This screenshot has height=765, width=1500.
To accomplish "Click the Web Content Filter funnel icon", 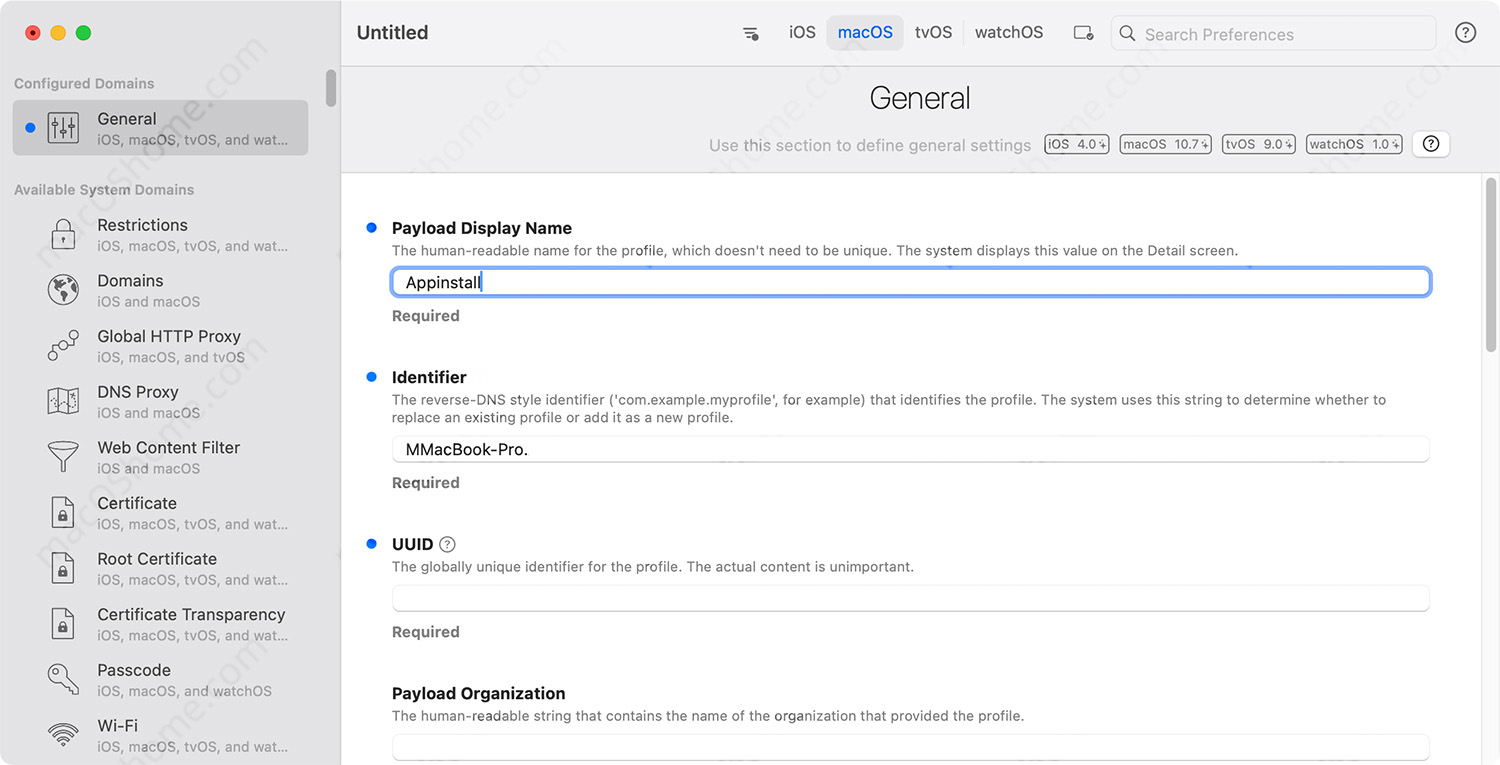I will coord(63,457).
